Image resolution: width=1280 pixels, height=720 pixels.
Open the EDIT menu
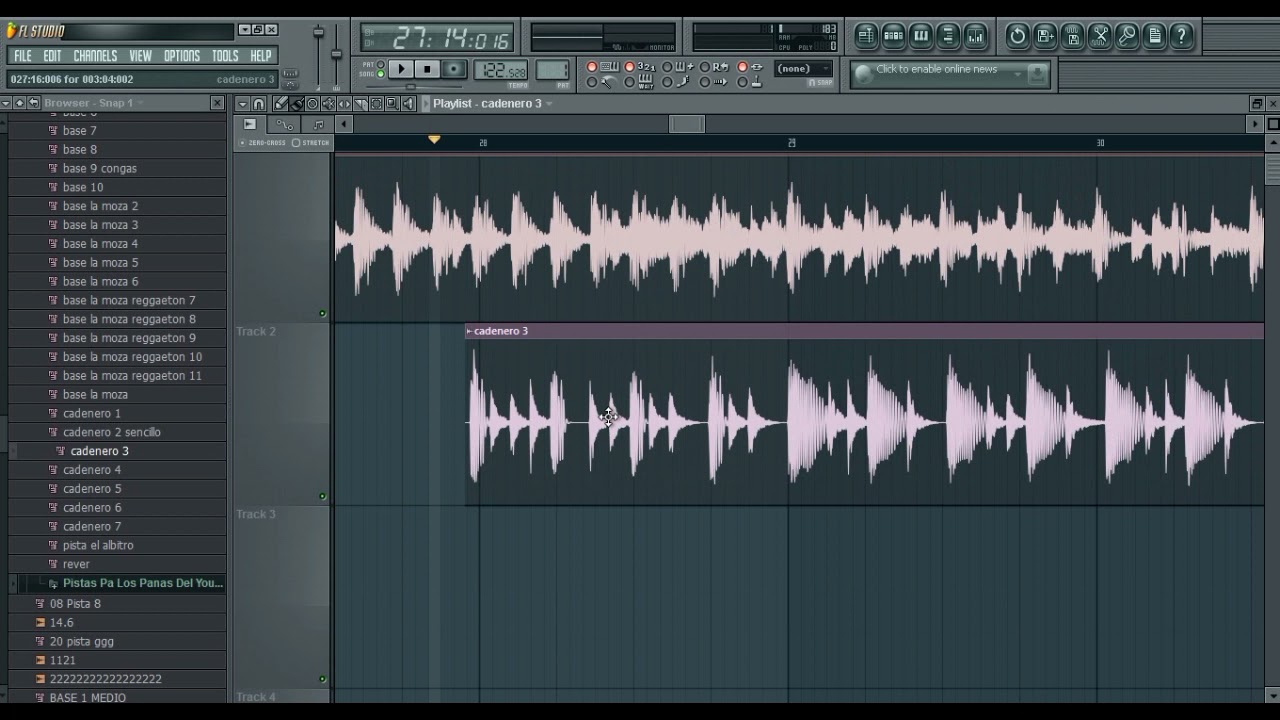point(52,56)
